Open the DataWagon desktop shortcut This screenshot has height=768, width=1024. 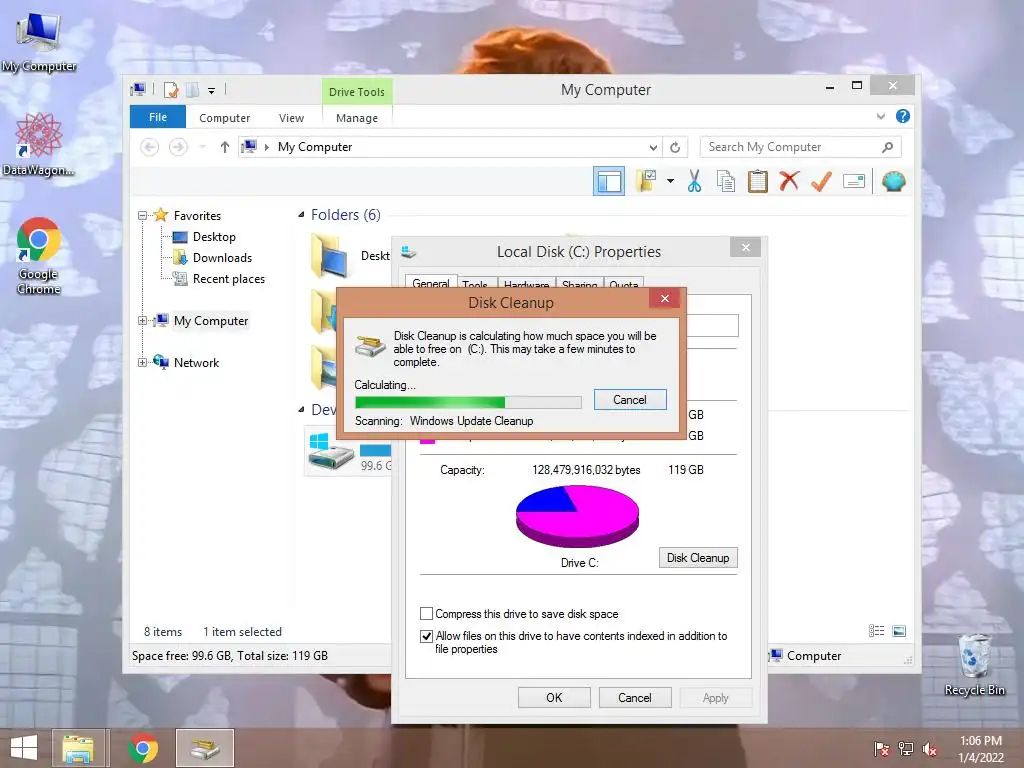39,144
